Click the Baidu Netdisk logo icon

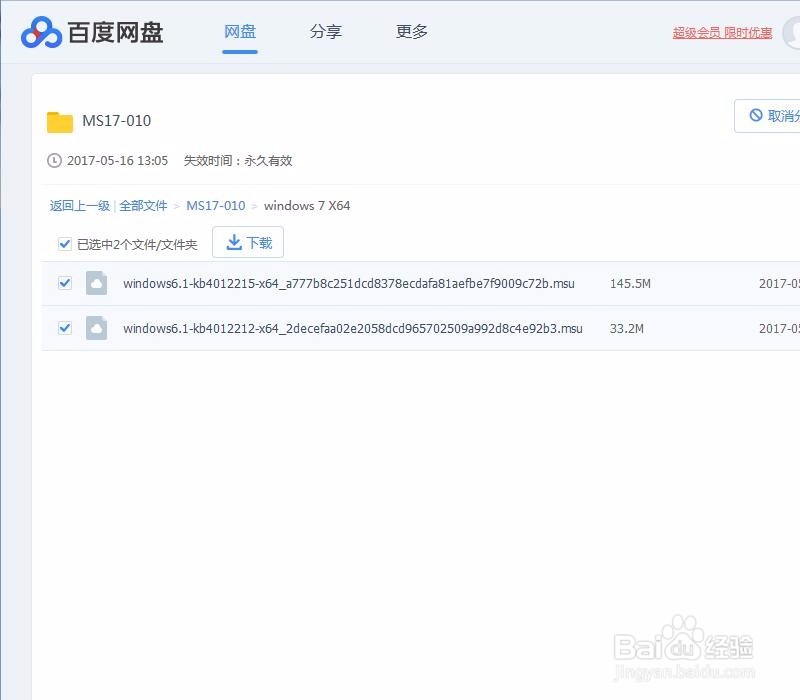pyautogui.click(x=44, y=31)
